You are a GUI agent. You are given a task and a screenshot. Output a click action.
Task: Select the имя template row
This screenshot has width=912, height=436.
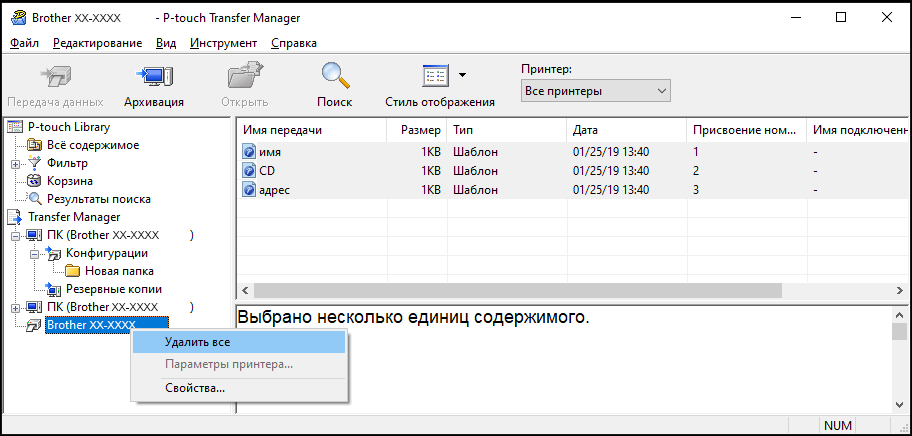click(574, 152)
